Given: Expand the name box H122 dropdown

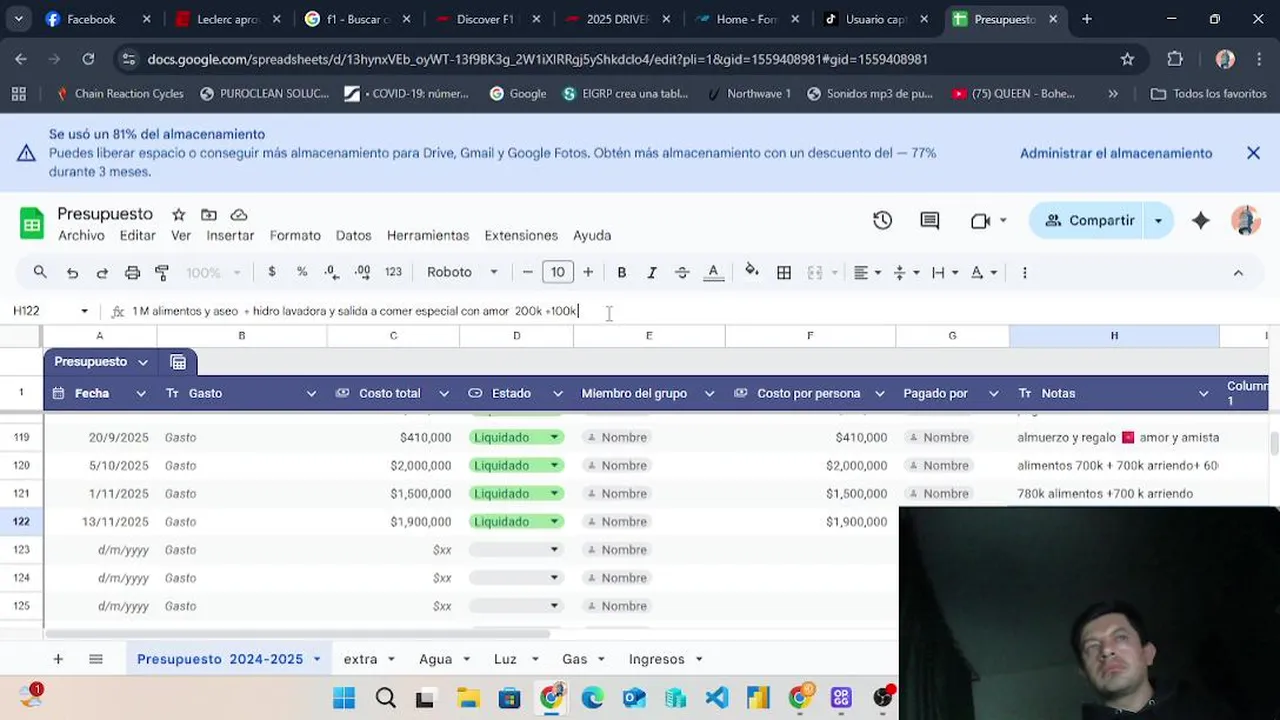Looking at the screenshot, I should coord(84,311).
